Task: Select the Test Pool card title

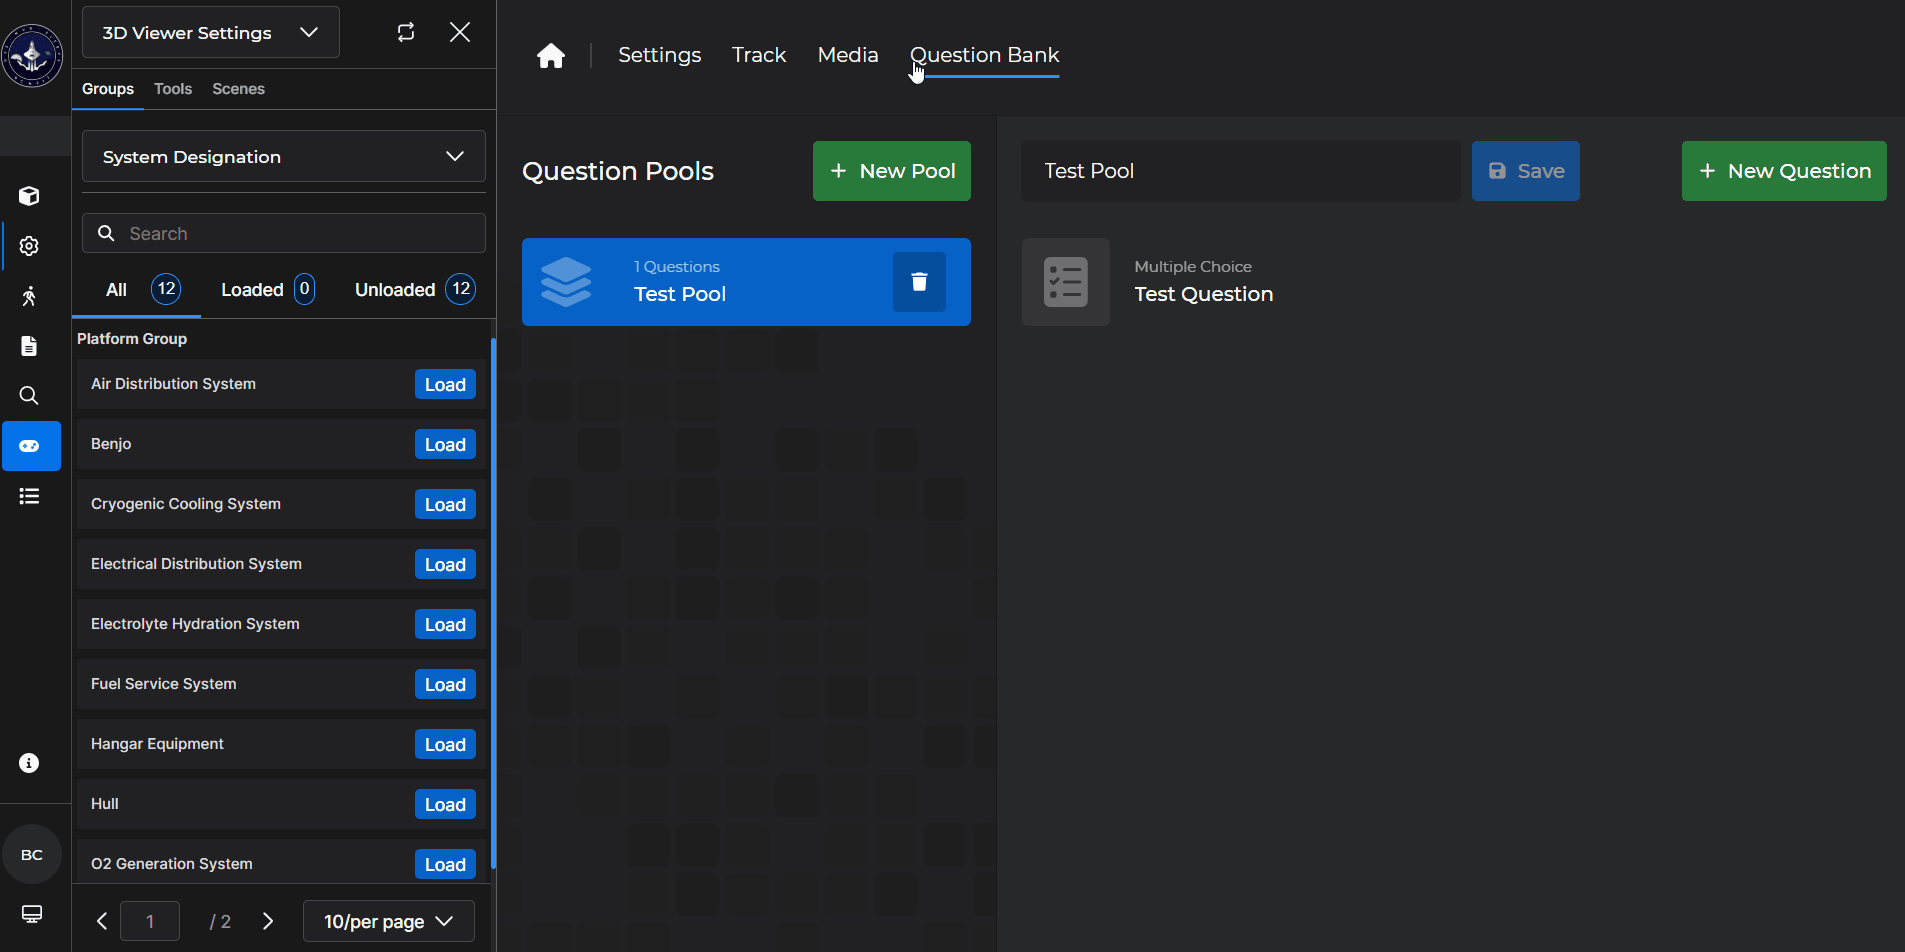Action: tap(680, 294)
